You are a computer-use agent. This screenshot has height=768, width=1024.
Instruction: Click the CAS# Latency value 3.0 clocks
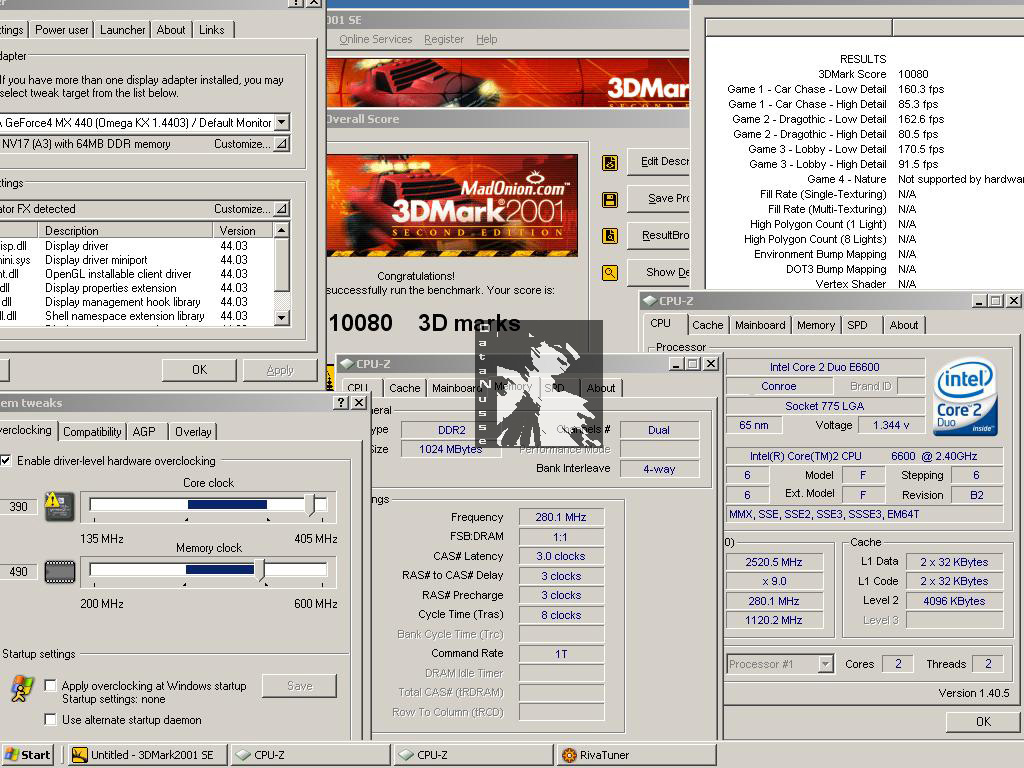(x=561, y=556)
